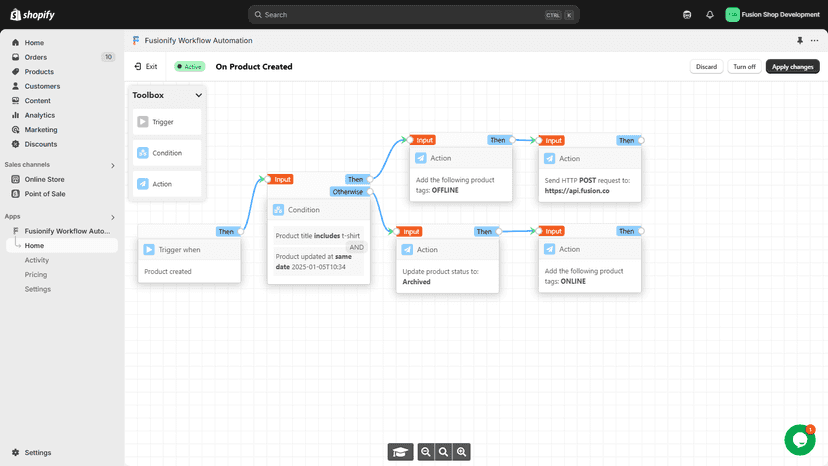Open Products in the sidebar
Viewport: 828px width, 466px height.
coord(39,72)
